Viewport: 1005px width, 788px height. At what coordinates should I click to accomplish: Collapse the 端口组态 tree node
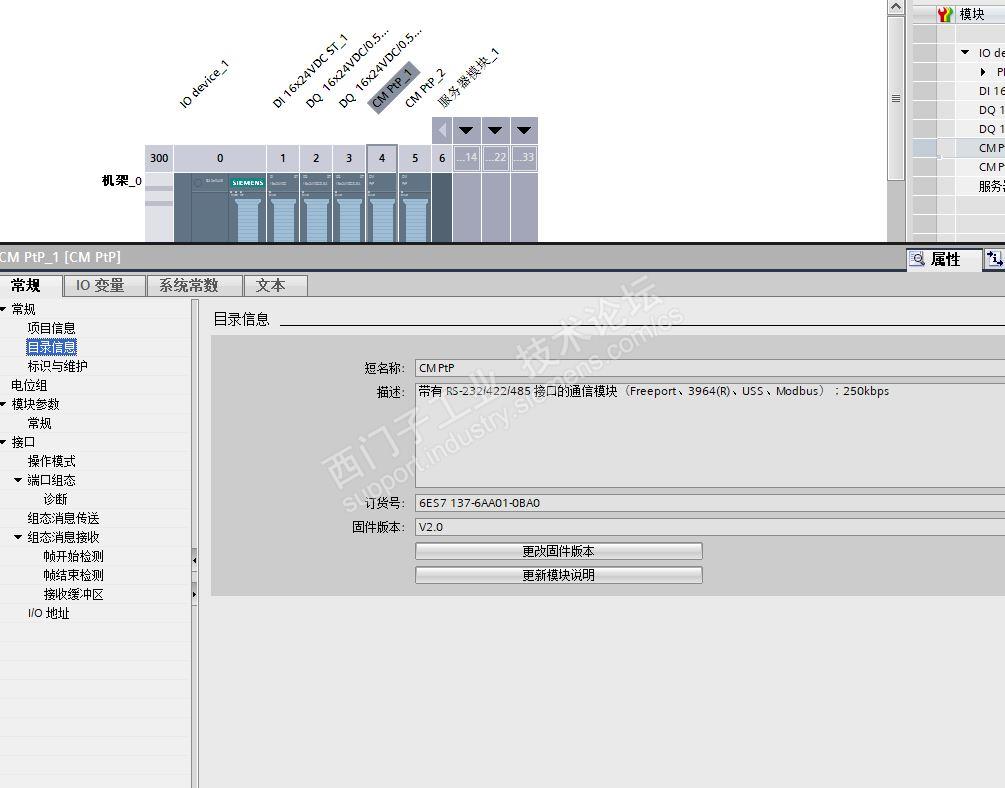[18, 480]
